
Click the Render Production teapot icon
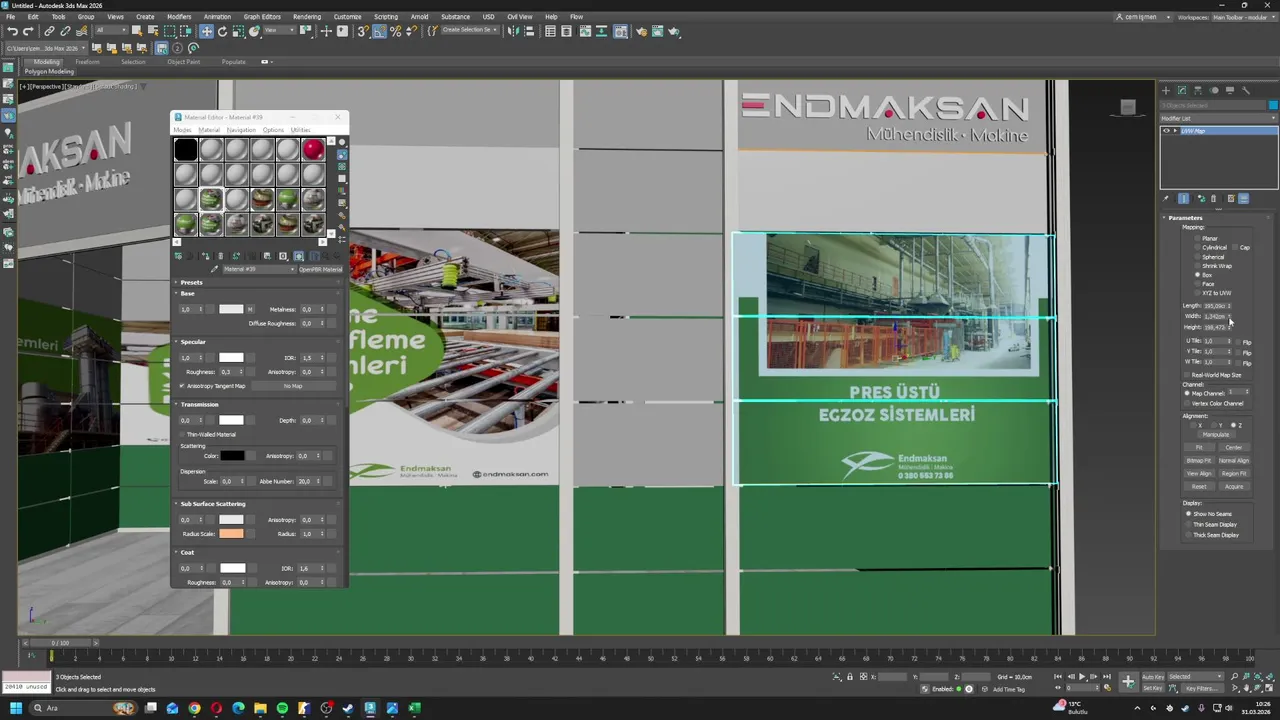[x=674, y=31]
